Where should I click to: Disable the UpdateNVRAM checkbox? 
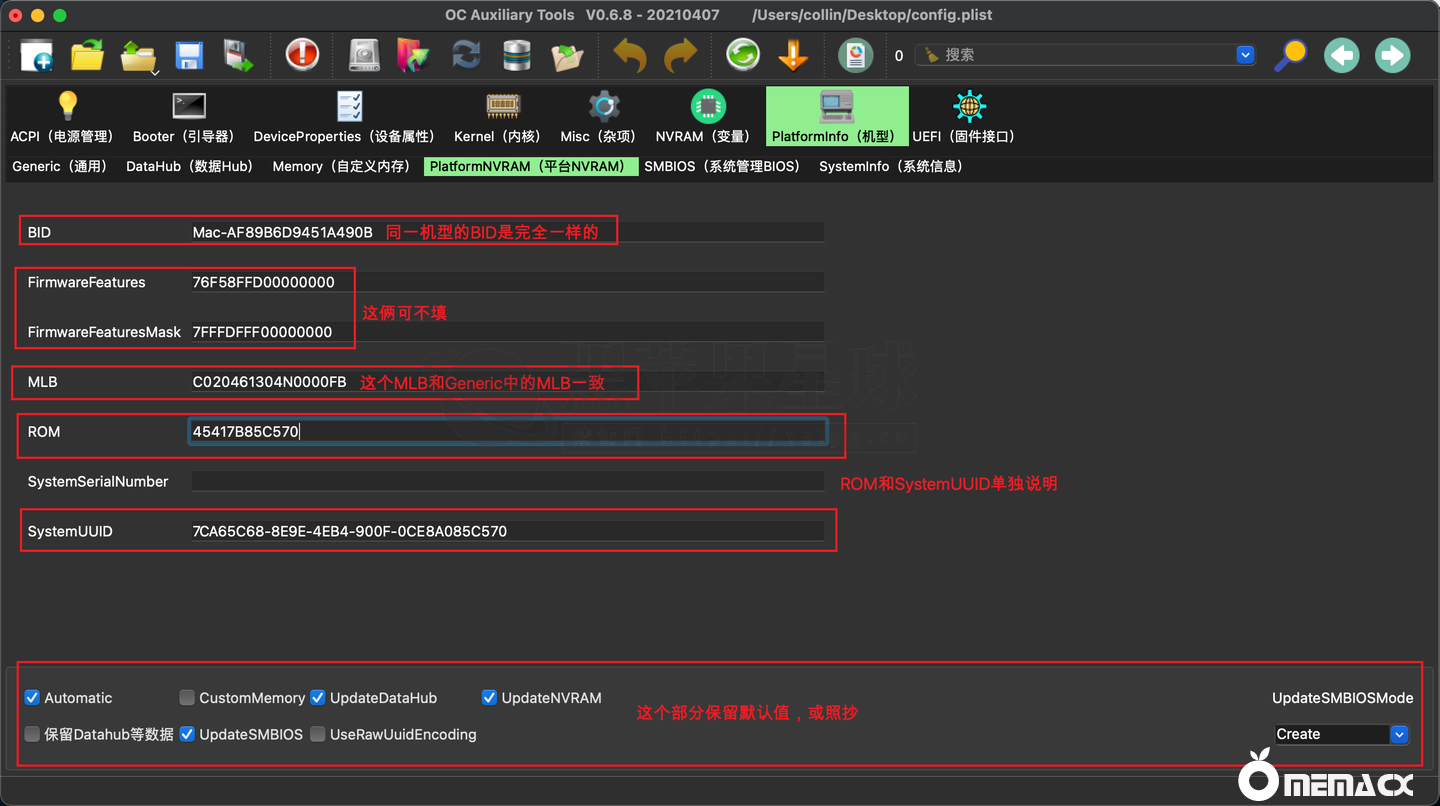click(489, 698)
